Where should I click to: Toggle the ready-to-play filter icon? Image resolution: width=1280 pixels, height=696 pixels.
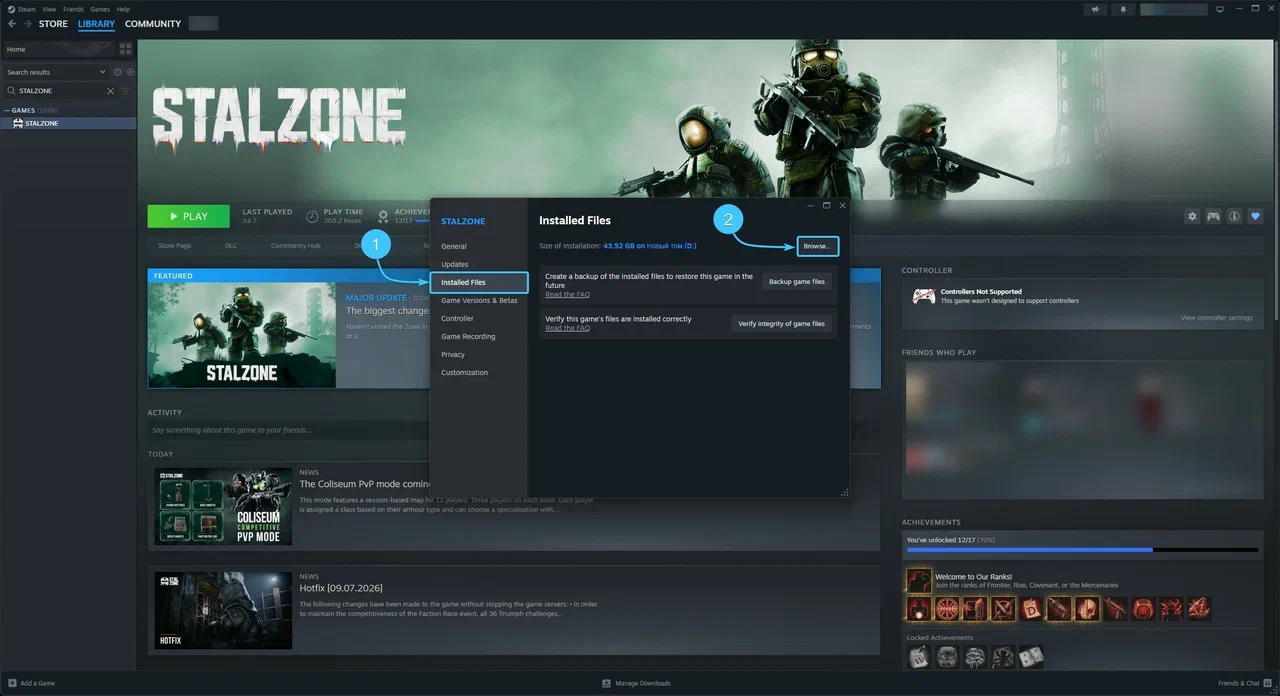pyautogui.click(x=130, y=72)
